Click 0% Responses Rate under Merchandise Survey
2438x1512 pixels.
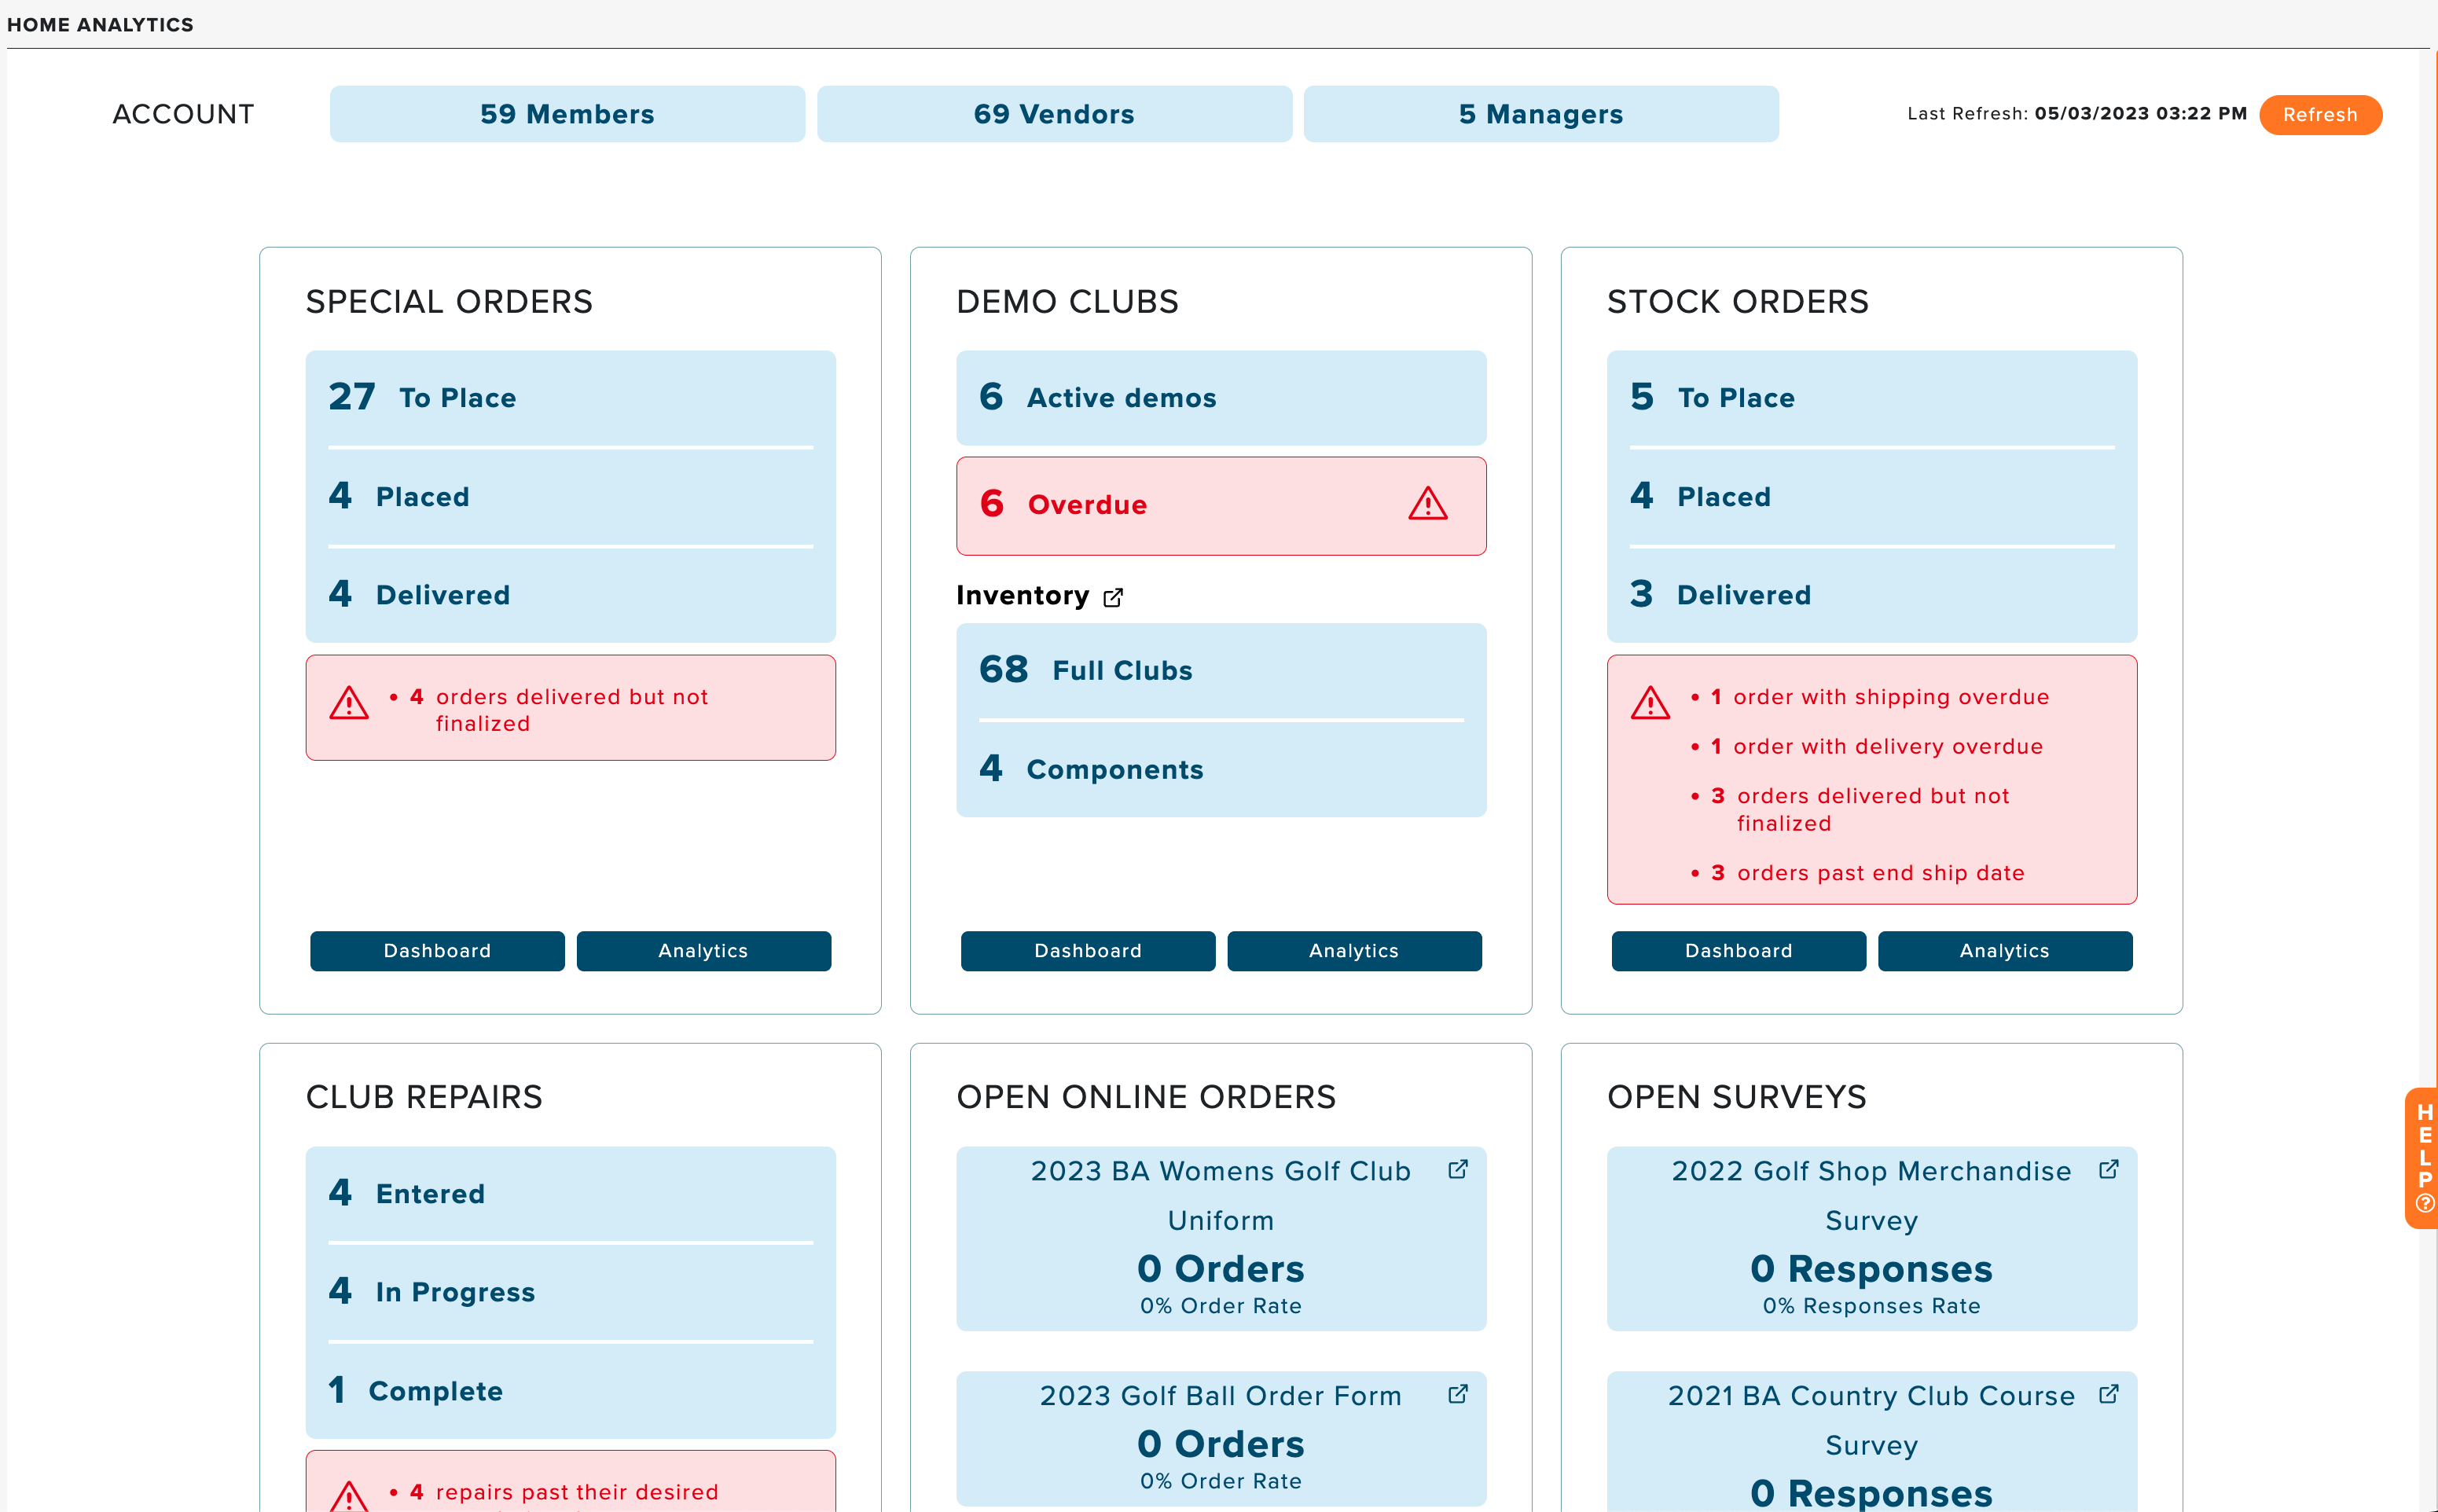pos(1871,1306)
